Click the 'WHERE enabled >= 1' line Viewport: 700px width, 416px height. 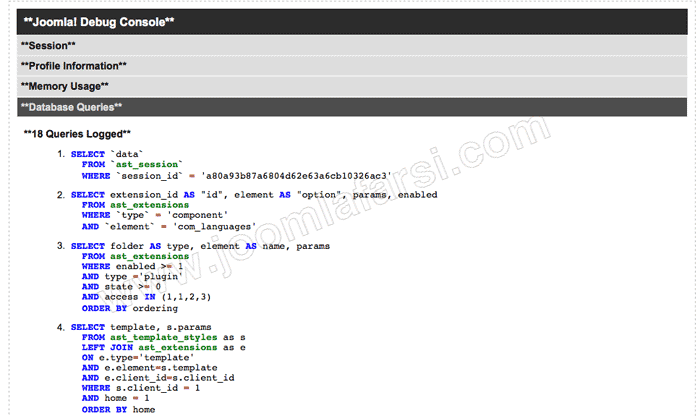133,266
